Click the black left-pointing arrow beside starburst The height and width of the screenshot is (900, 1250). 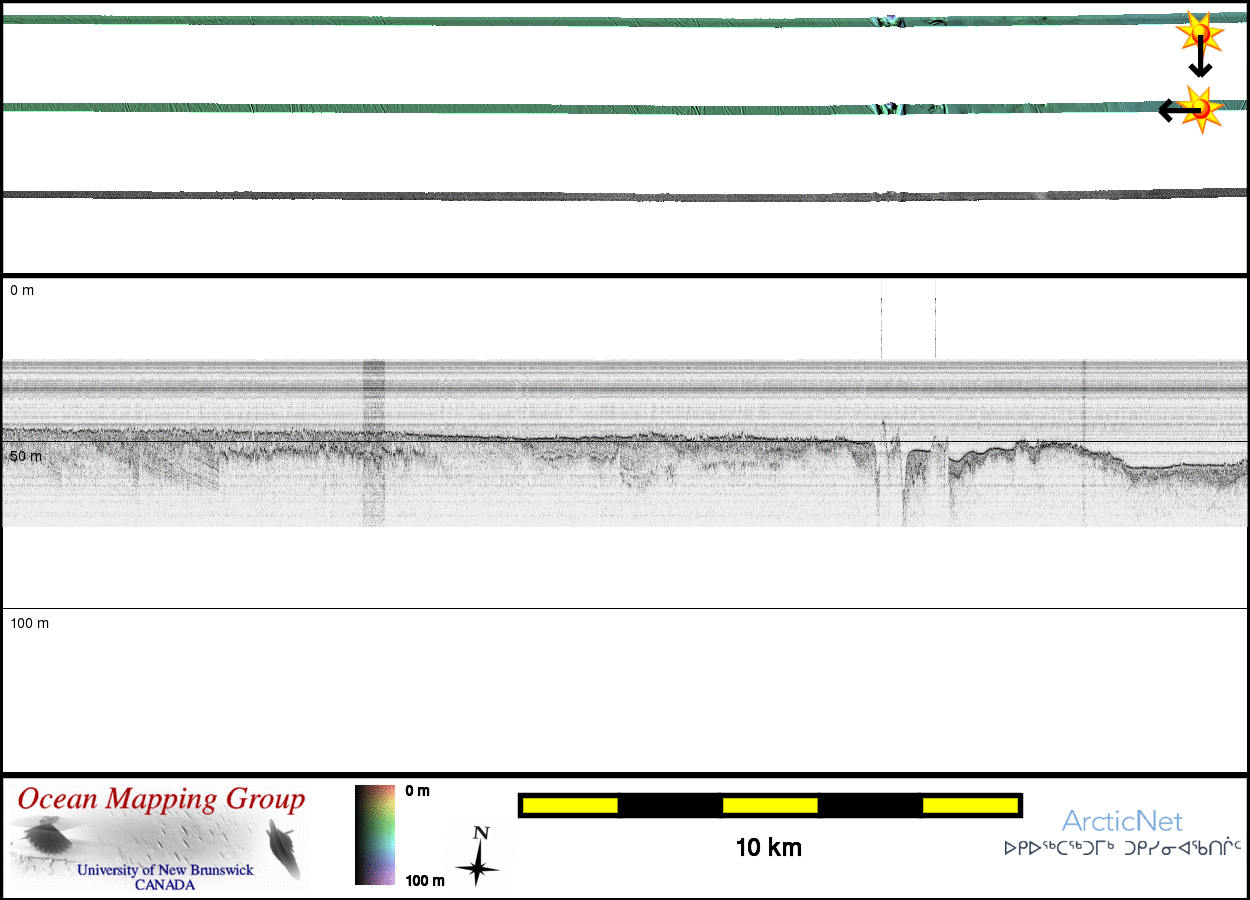coord(1172,110)
